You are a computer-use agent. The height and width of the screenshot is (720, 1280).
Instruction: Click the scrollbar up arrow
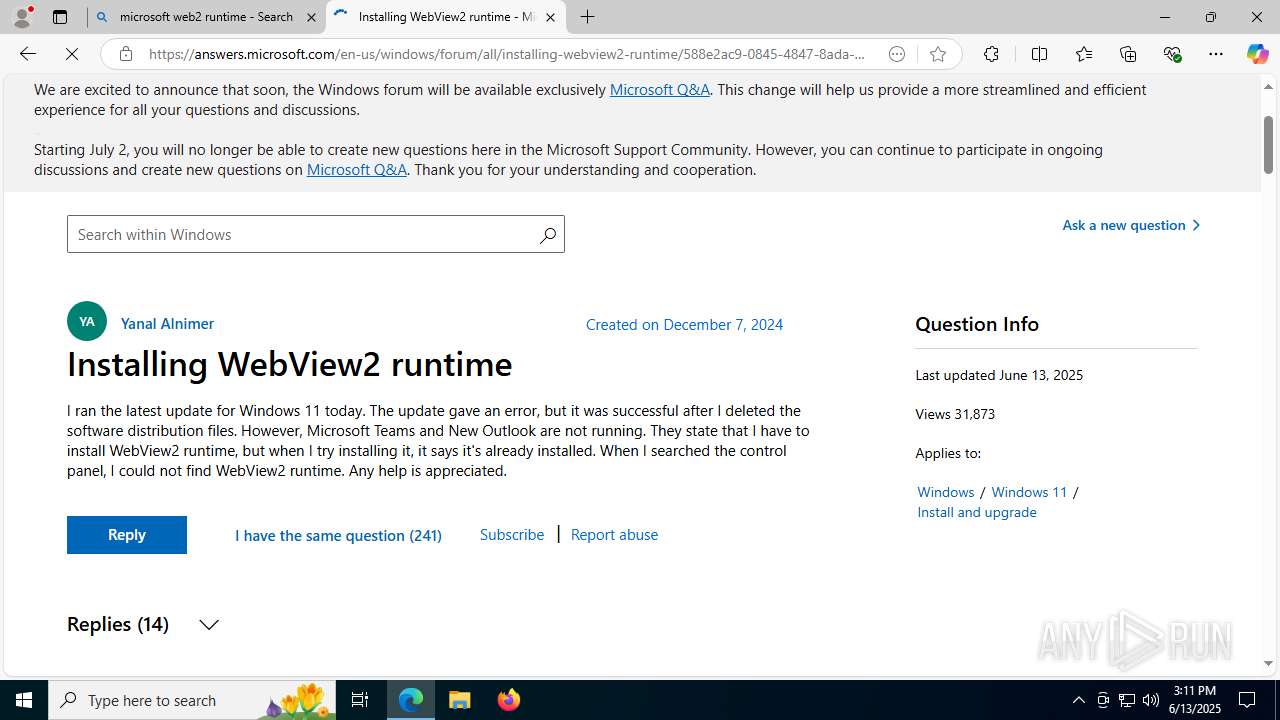point(1268,86)
